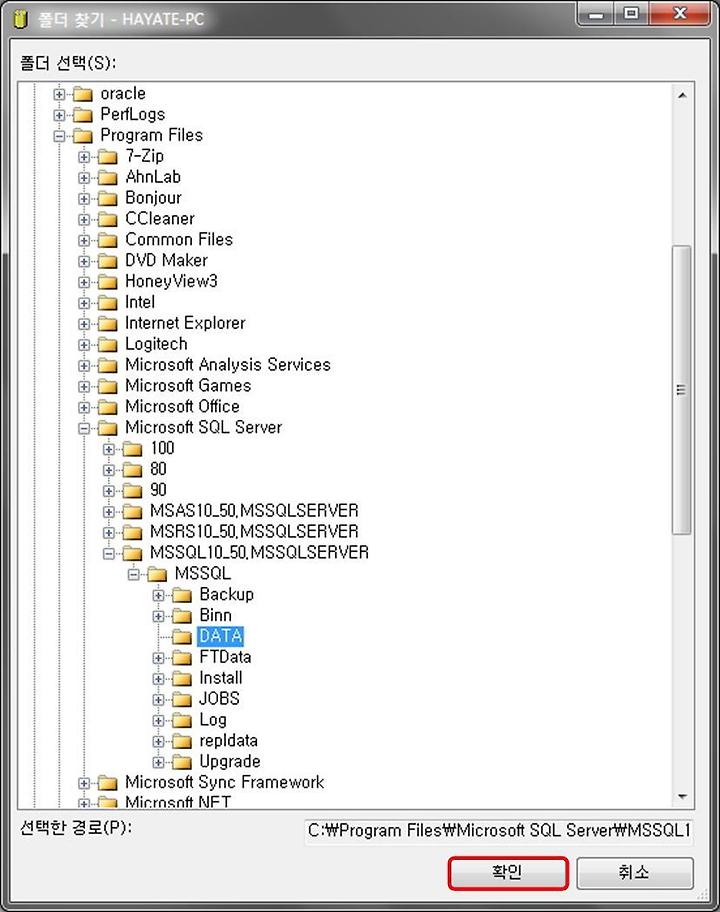Click the oracle folder icon
This screenshot has height=912, width=720.
point(83,94)
